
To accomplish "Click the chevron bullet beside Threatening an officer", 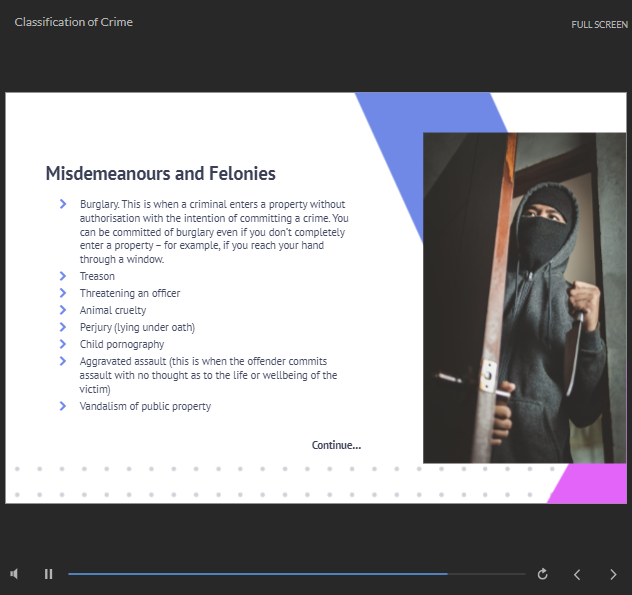I will [64, 293].
